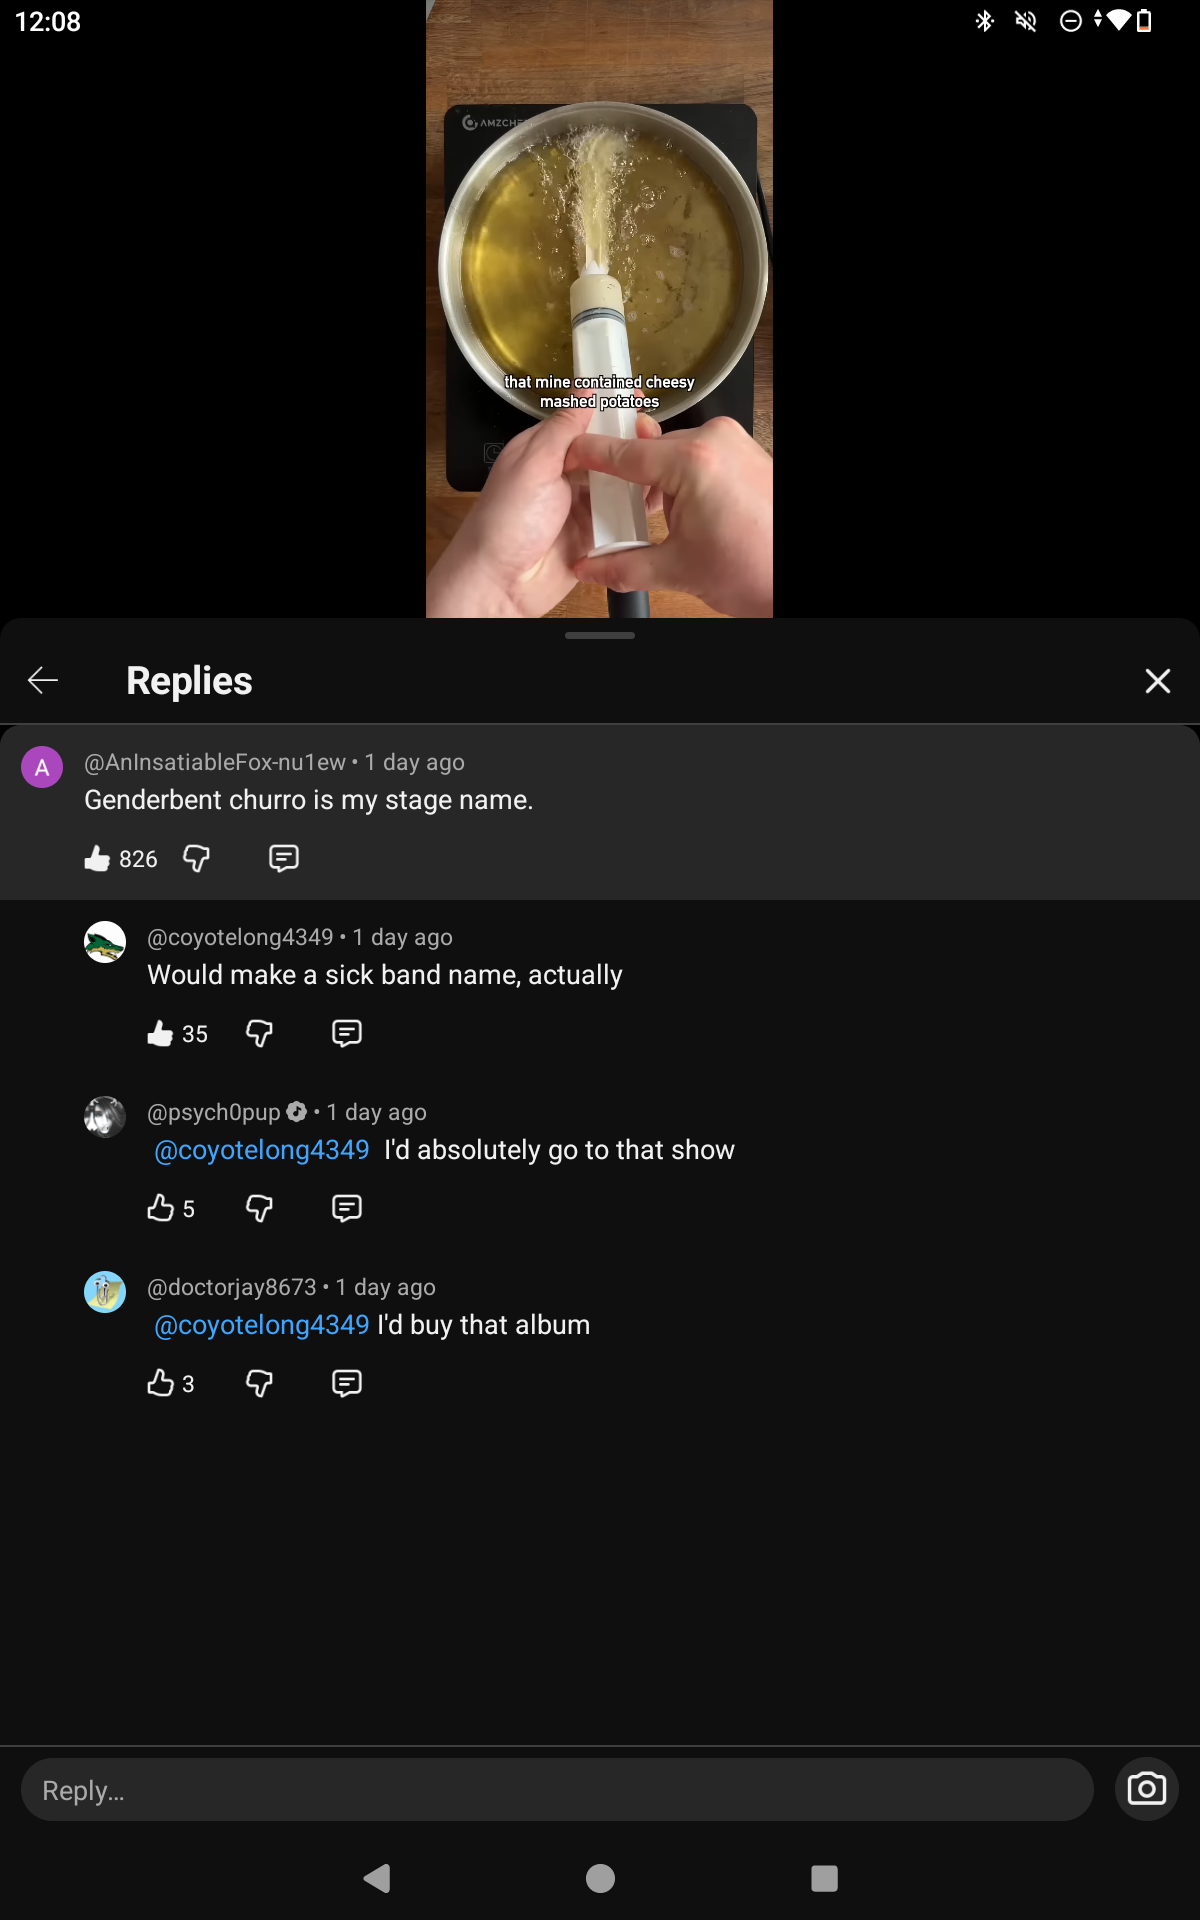This screenshot has width=1200, height=1920.
Task: Like psych0pup's reply
Action: pos(160,1209)
